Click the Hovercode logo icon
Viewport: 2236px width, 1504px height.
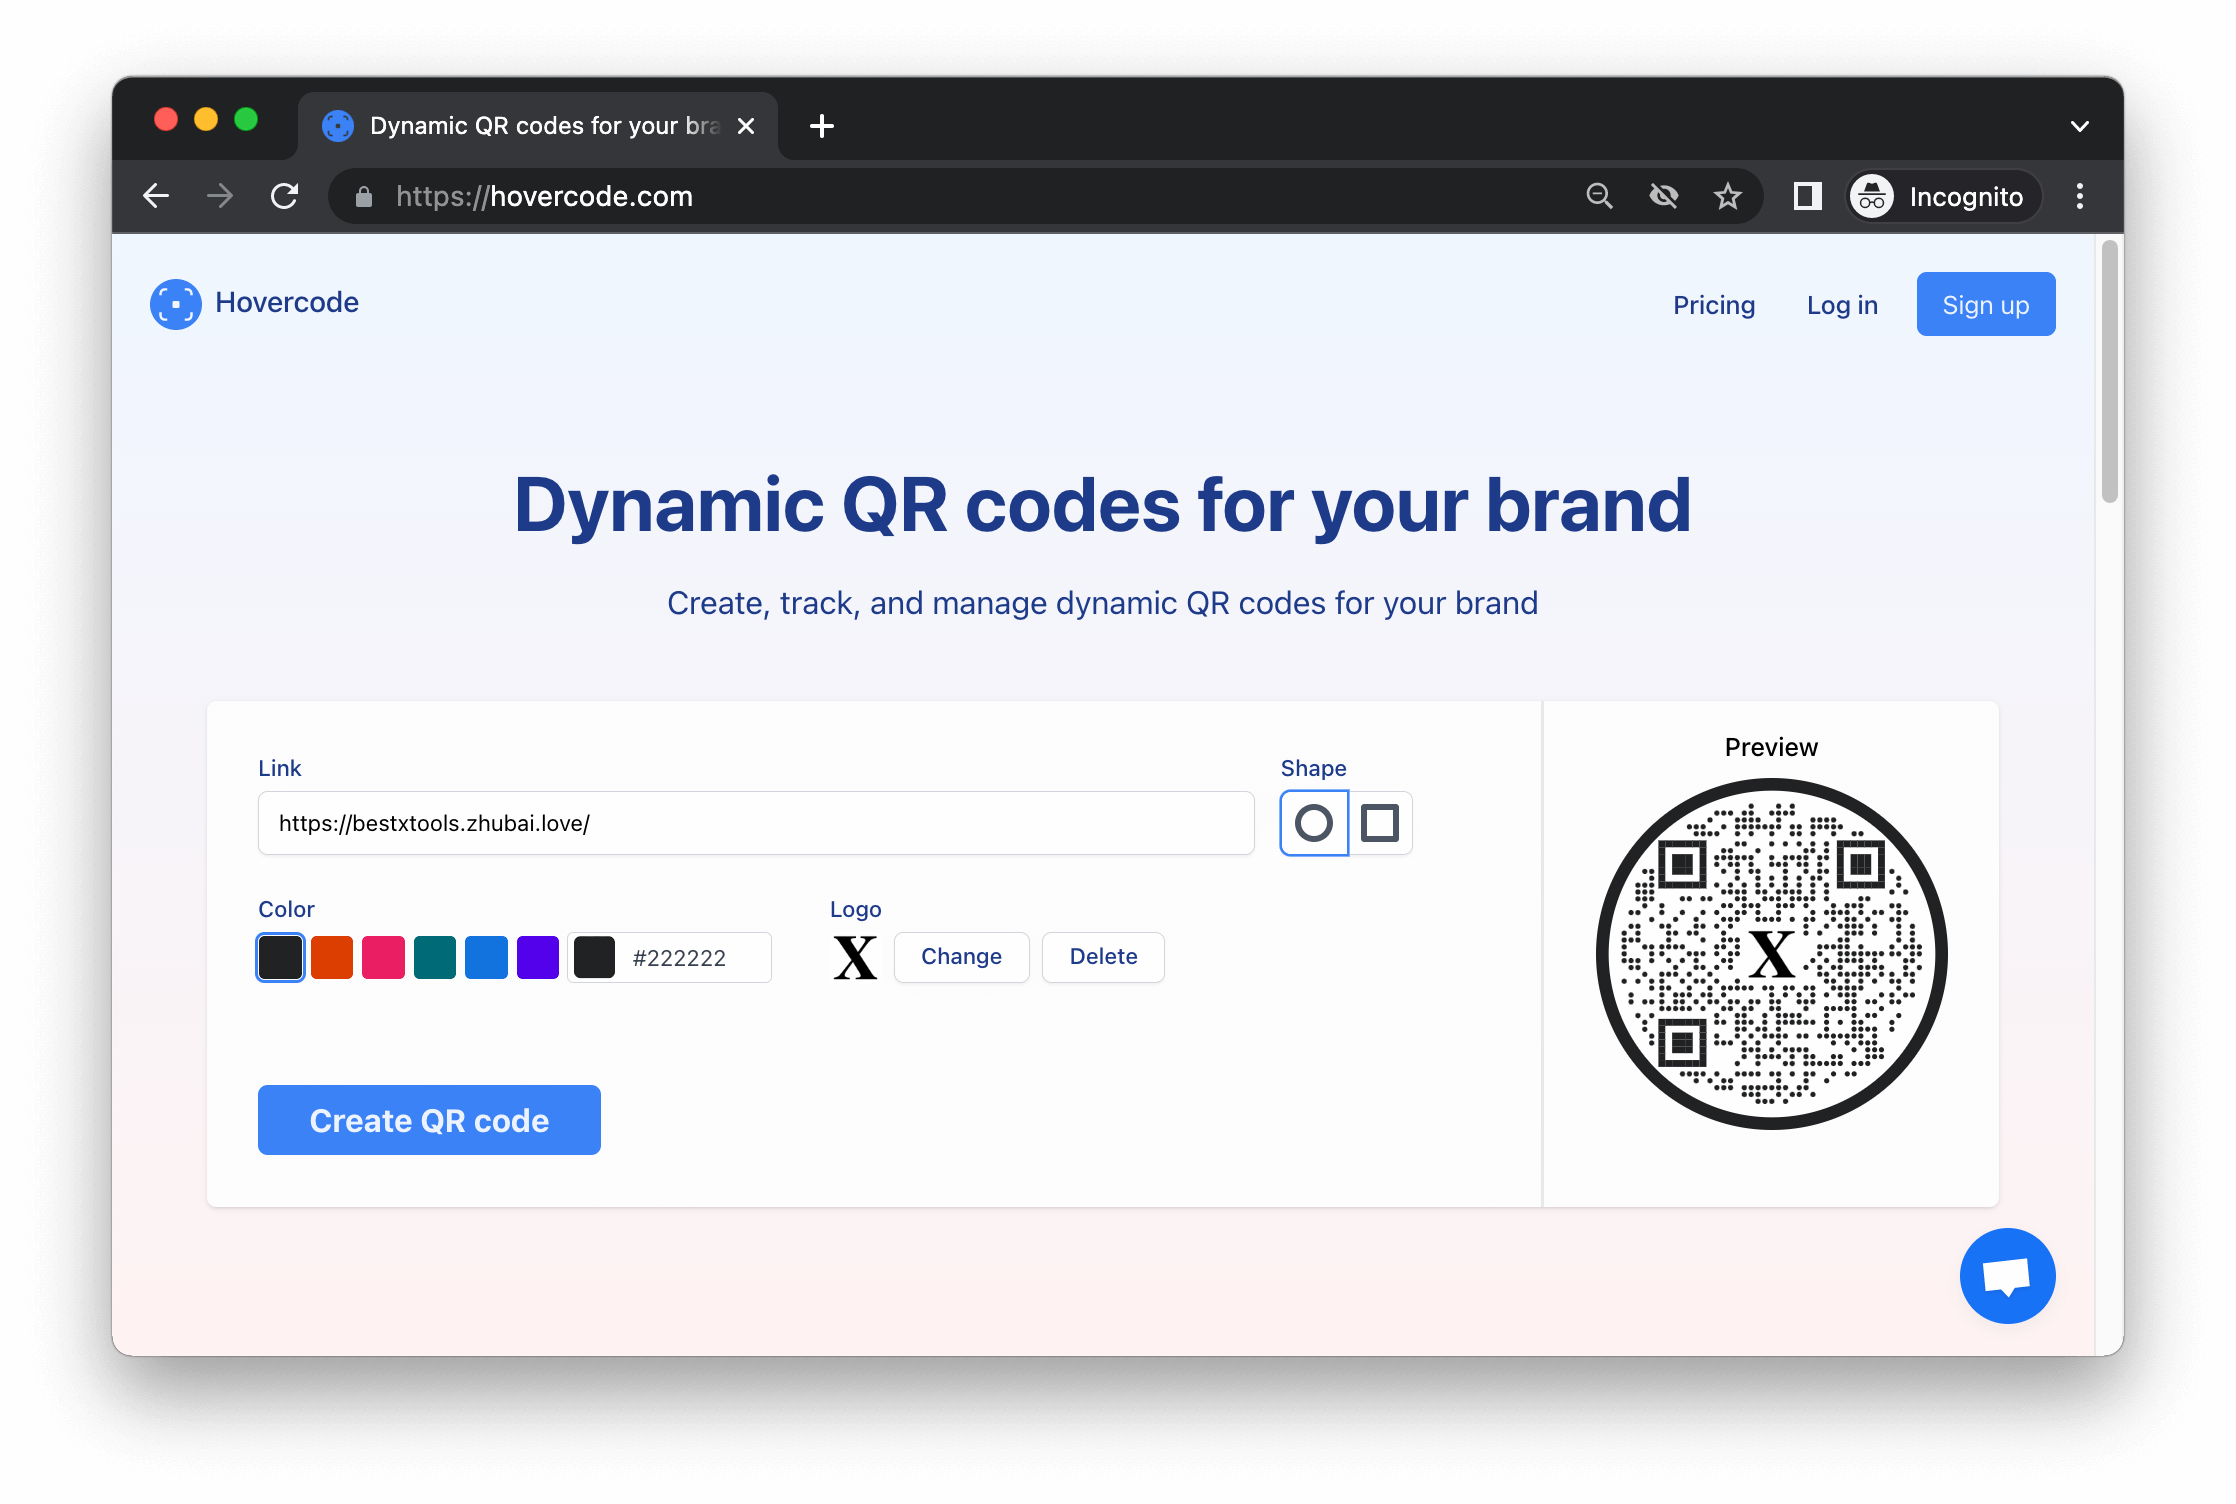(x=176, y=304)
